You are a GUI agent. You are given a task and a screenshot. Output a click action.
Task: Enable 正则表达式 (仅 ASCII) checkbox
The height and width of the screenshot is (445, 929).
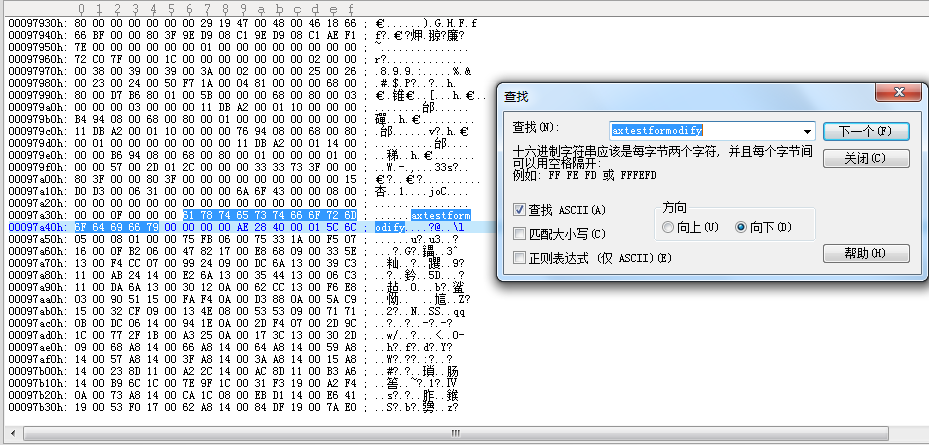click(x=519, y=258)
